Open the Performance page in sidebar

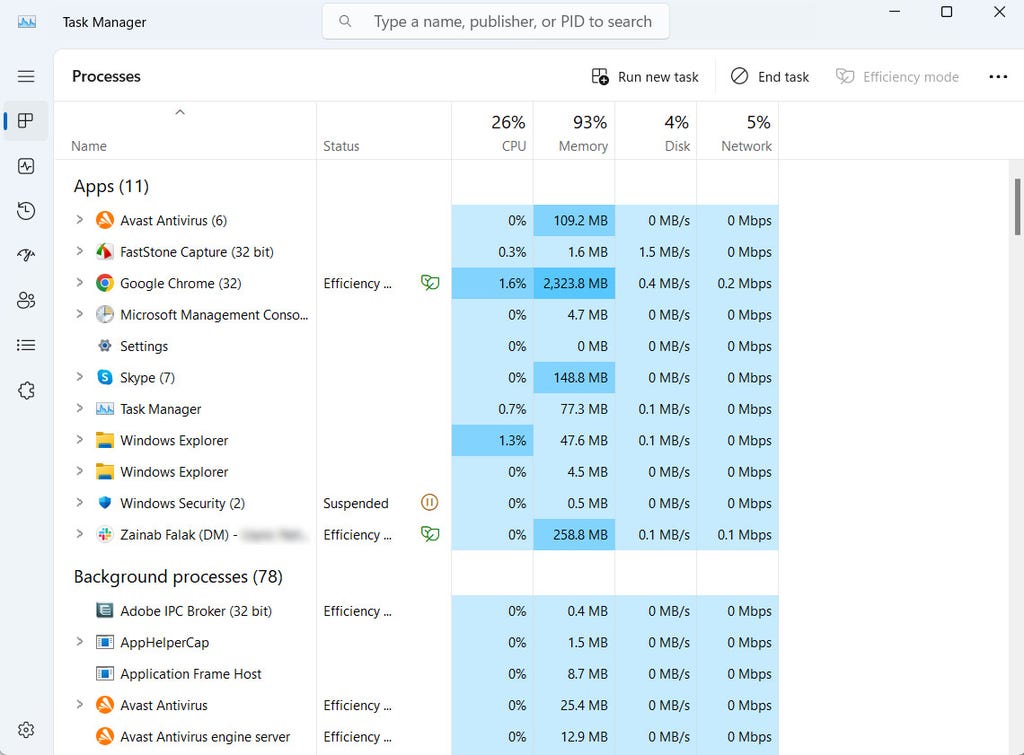[27, 166]
